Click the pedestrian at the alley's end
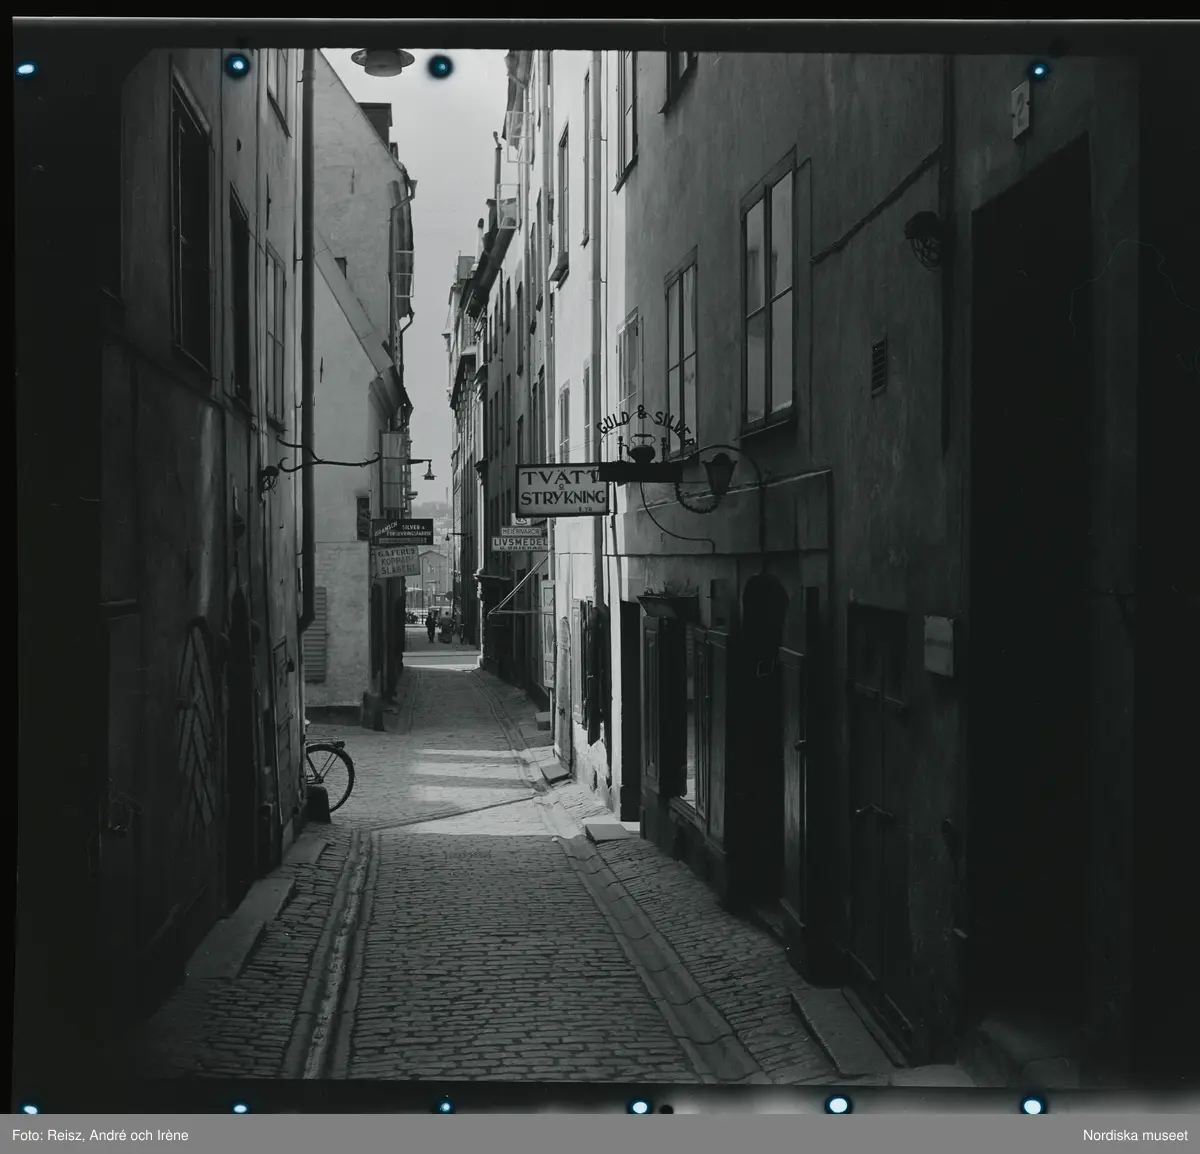Viewport: 1200px width, 1154px height. click(x=431, y=626)
